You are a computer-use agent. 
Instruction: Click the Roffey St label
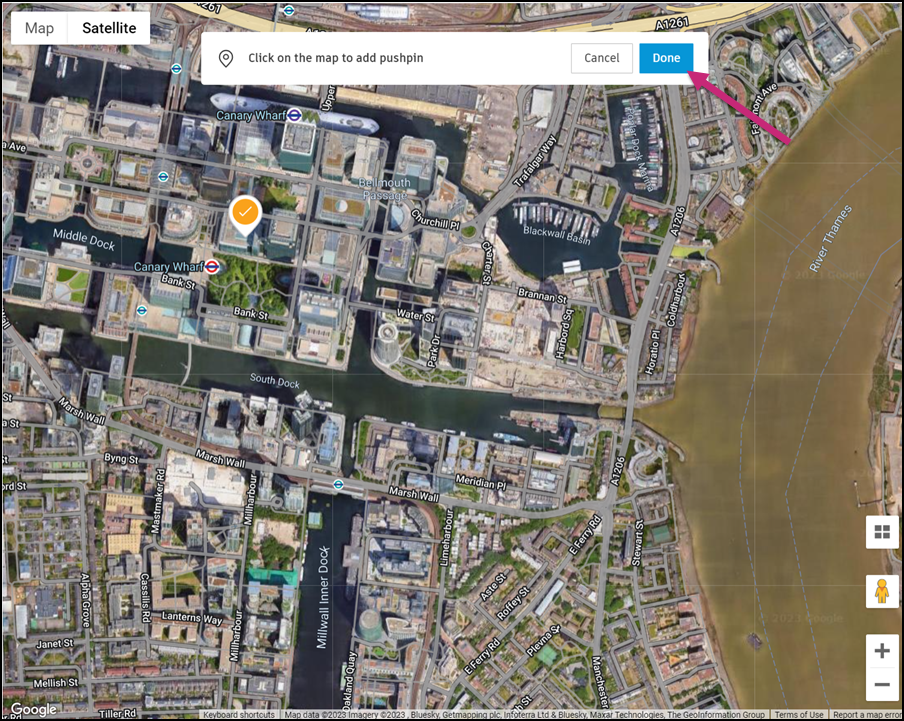(x=512, y=603)
